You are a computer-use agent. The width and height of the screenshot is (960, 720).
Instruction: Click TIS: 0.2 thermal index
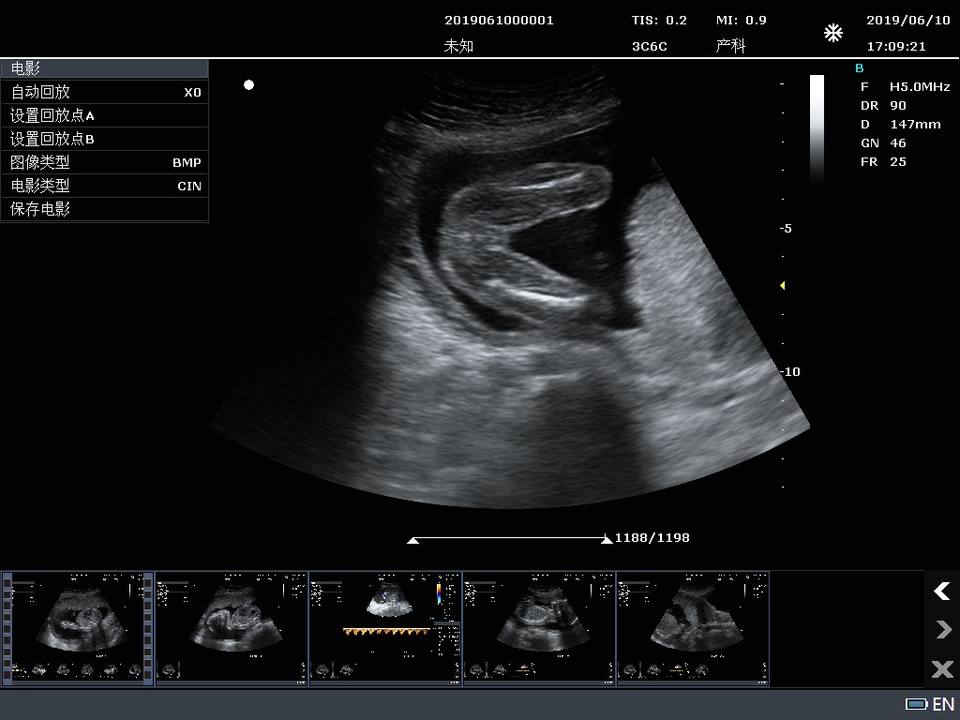point(659,20)
